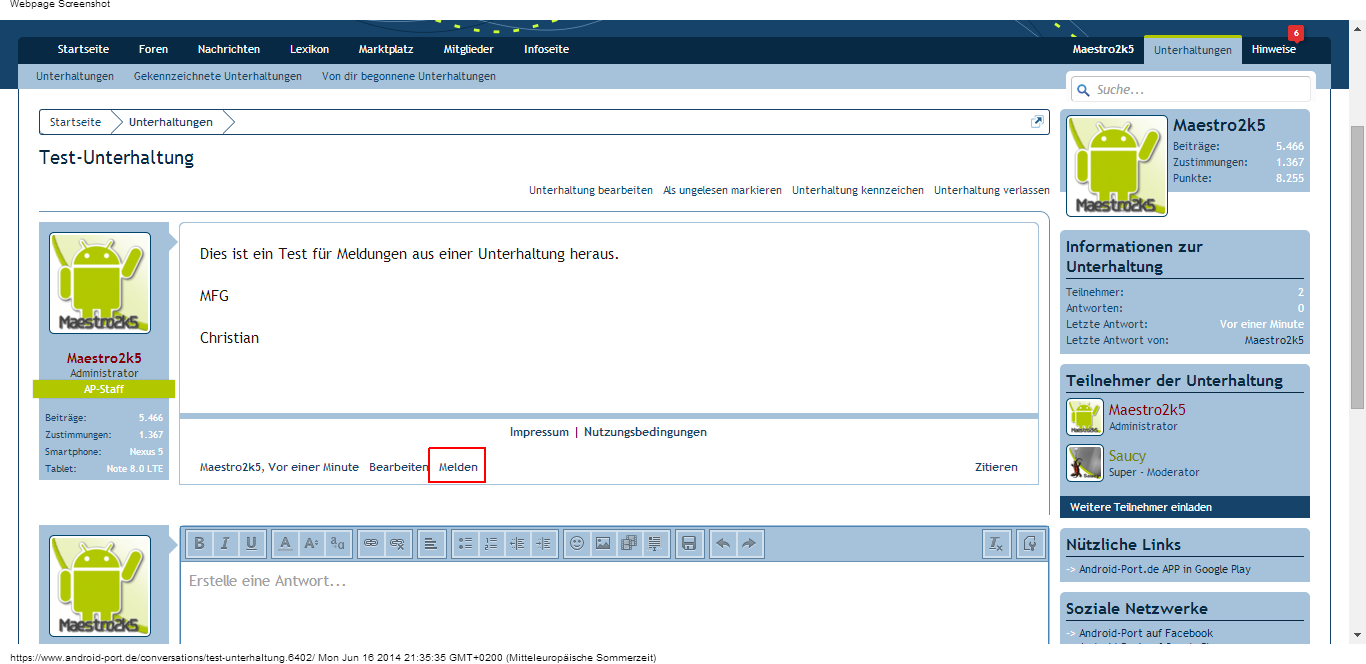Viewport: 1366px width, 664px height.
Task: Open the text color picker
Action: click(285, 543)
